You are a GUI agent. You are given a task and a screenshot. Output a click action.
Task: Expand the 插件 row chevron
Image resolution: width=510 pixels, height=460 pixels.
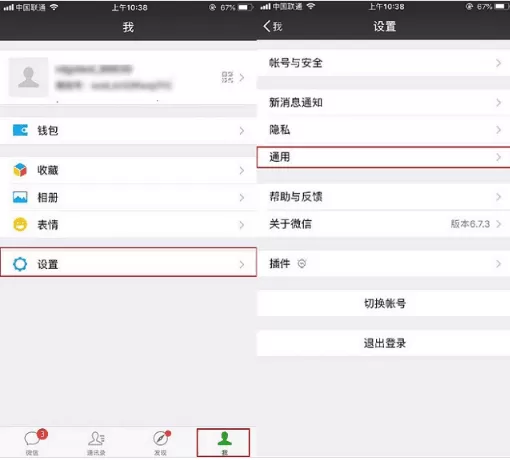point(498,264)
